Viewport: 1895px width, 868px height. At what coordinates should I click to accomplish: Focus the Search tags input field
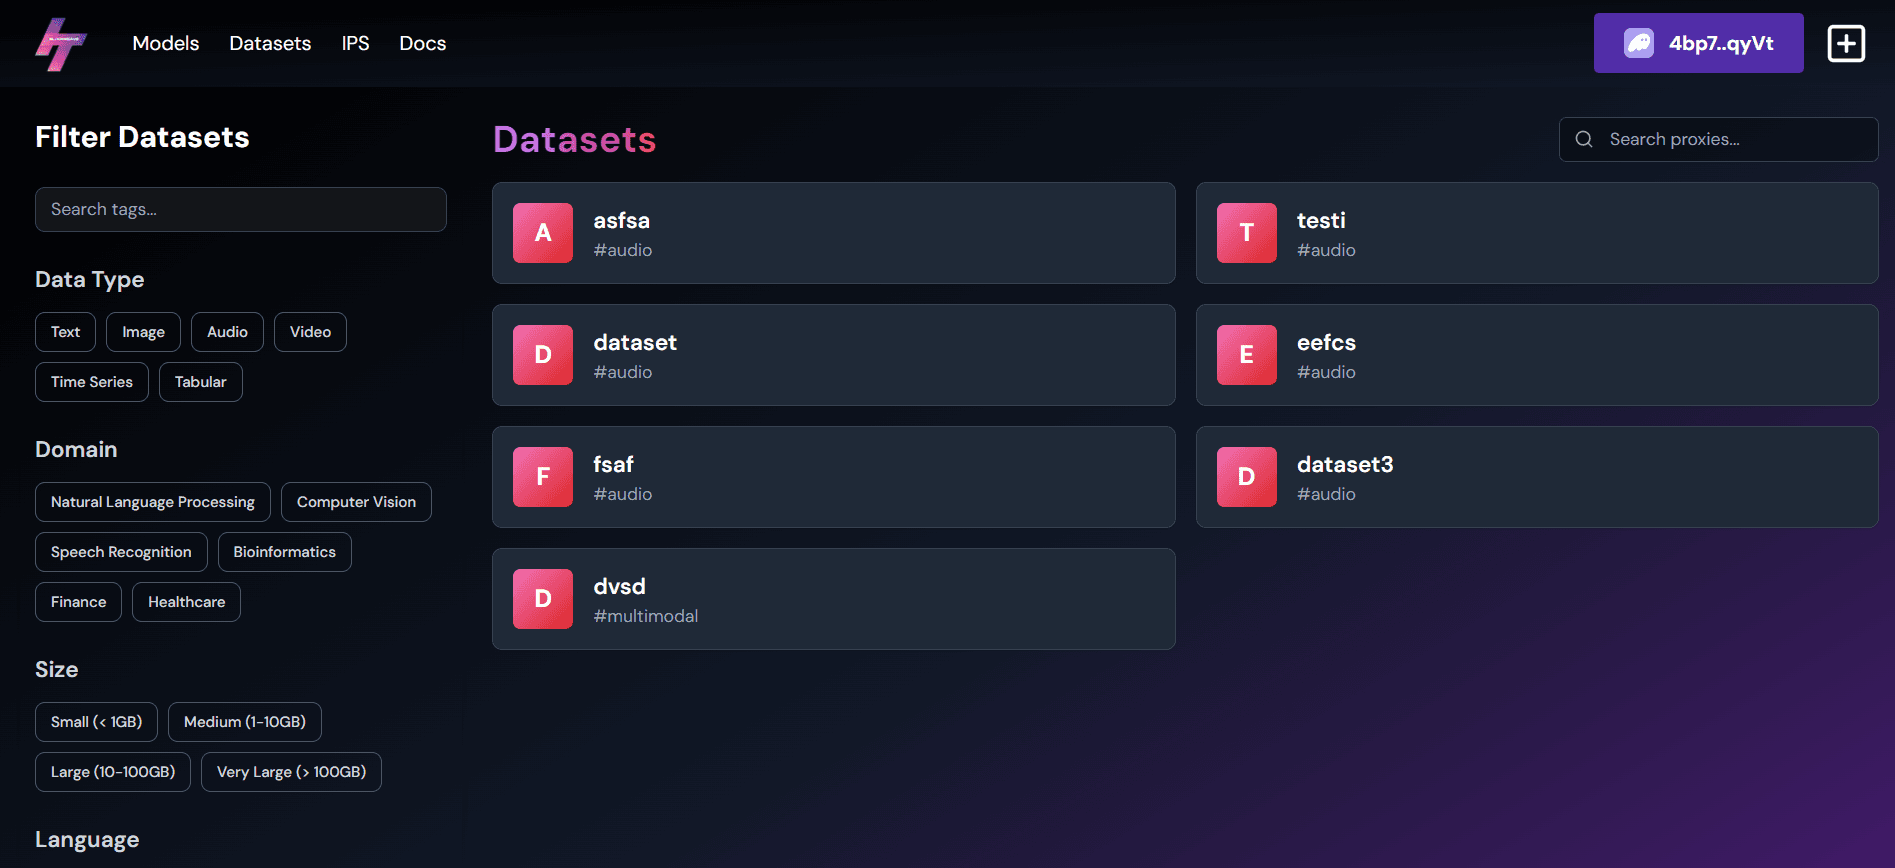point(241,209)
